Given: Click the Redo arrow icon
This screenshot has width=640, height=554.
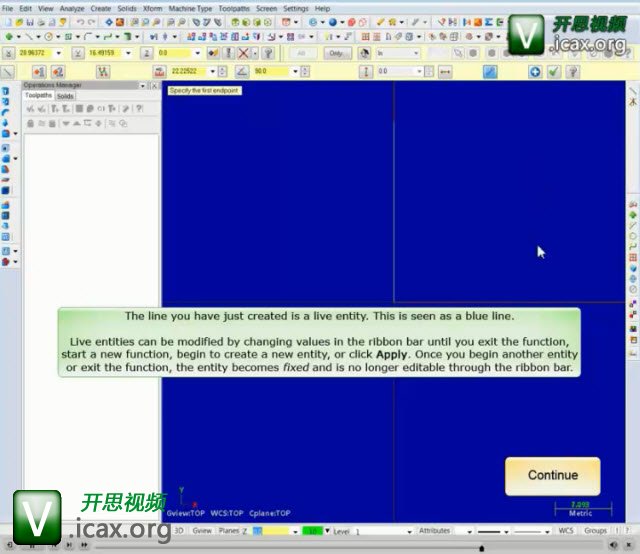Looking at the screenshot, I should [91, 22].
